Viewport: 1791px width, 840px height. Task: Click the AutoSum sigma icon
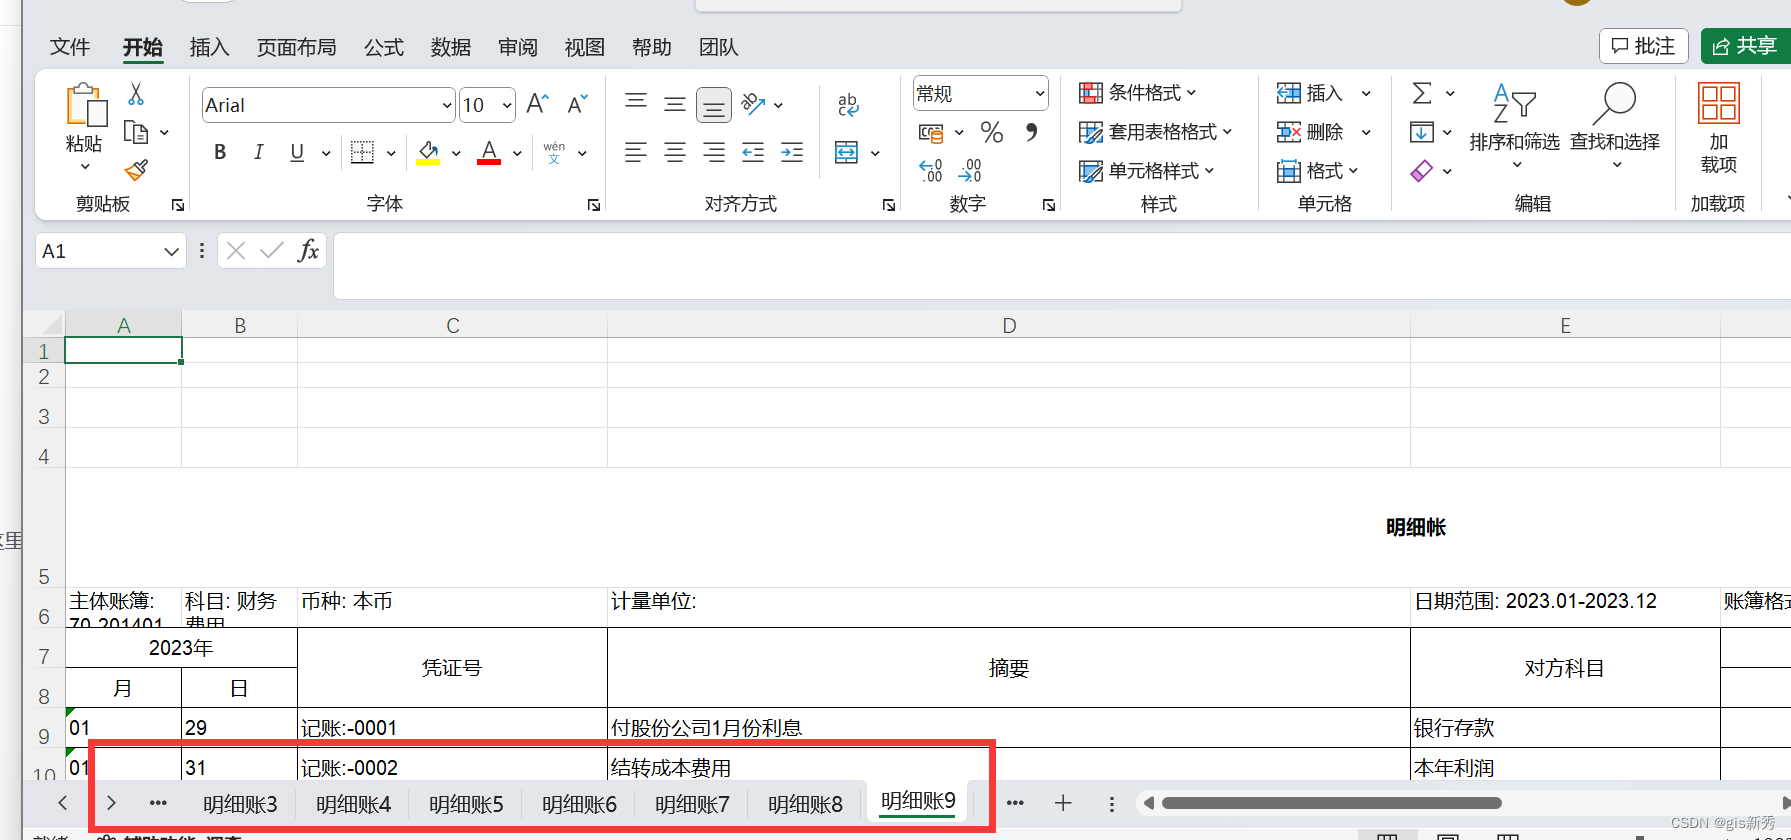[1421, 93]
